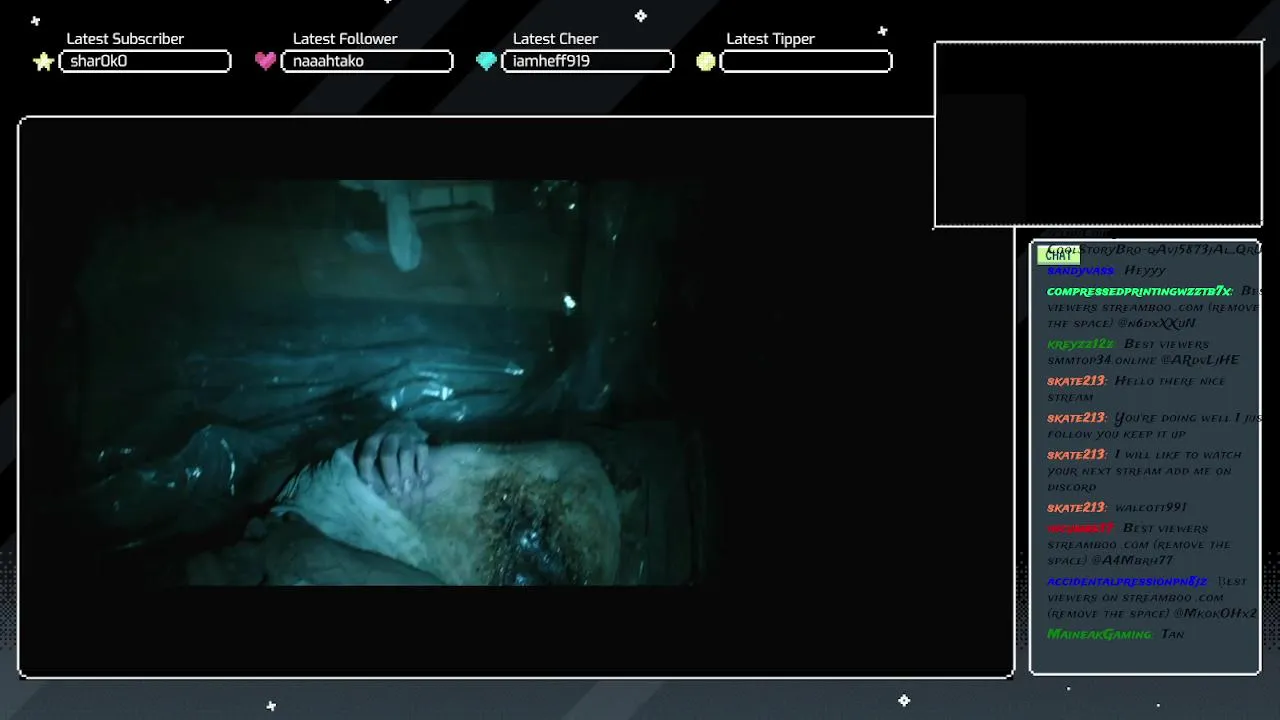1280x720 pixels.
Task: Open accidentalpressionpn8jz username in chat
Action: point(1127,582)
